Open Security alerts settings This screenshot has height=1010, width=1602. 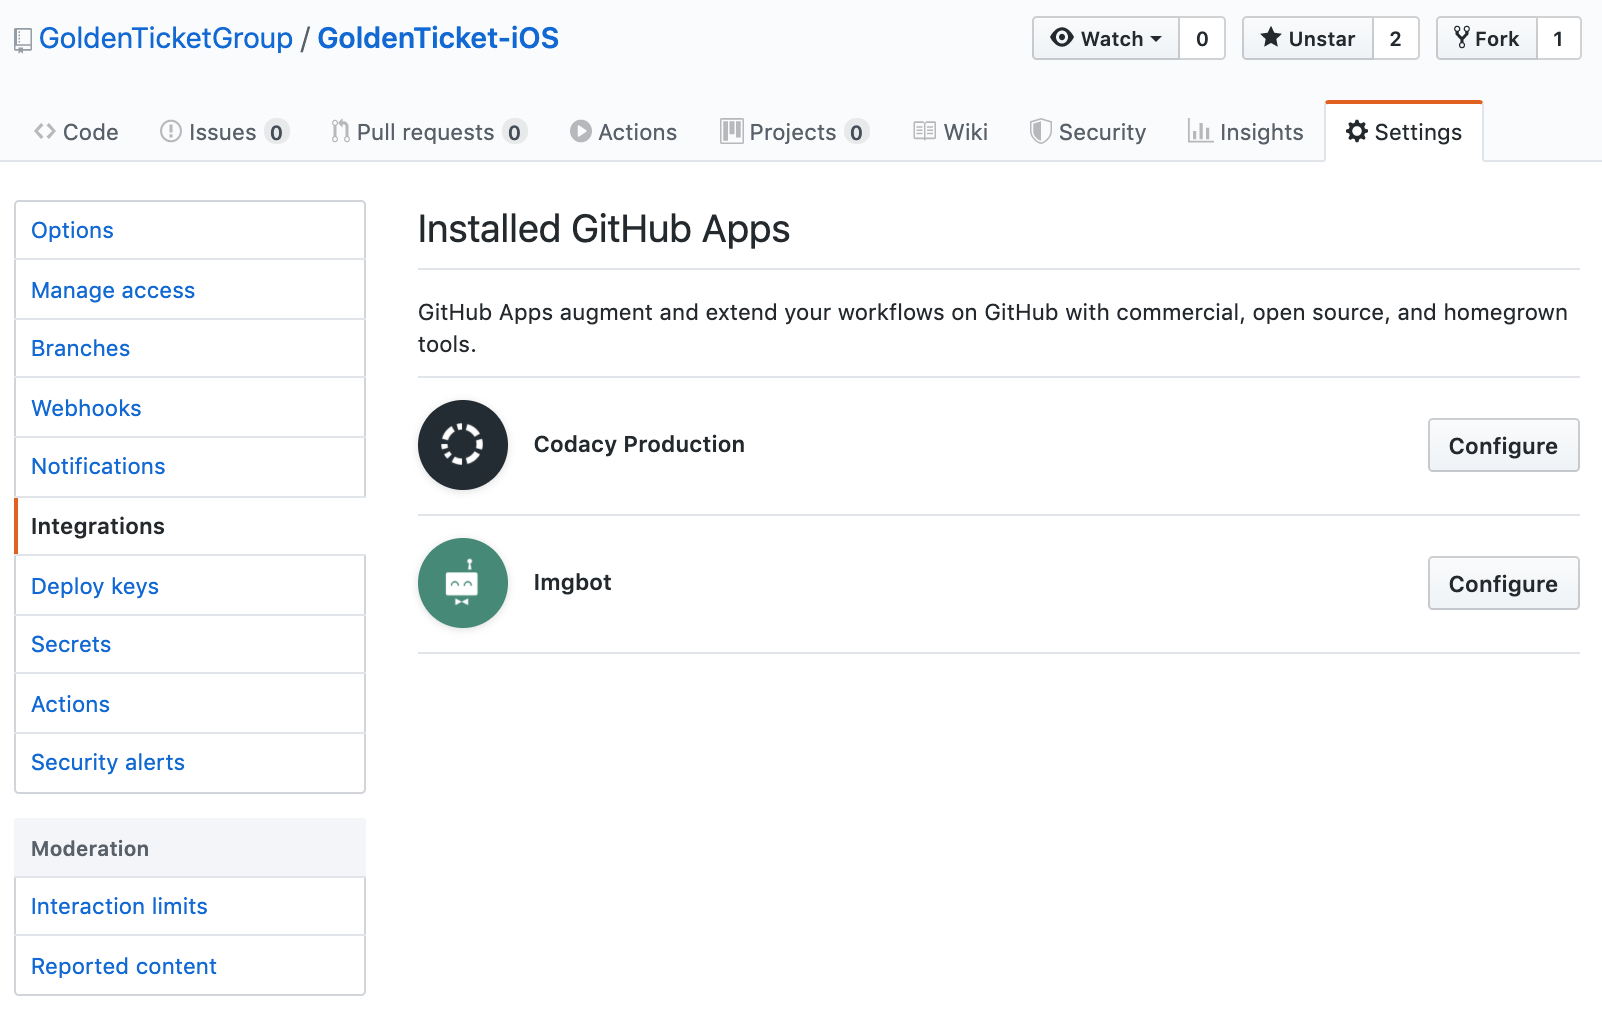click(190, 762)
